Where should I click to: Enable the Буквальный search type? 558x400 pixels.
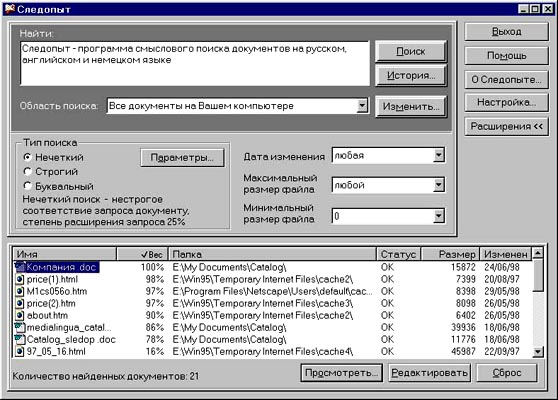[27, 186]
